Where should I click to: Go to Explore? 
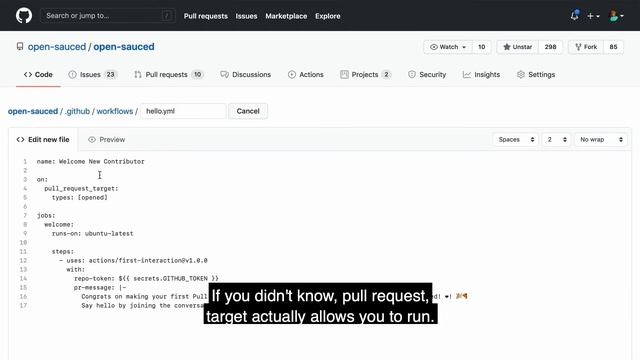coord(327,16)
